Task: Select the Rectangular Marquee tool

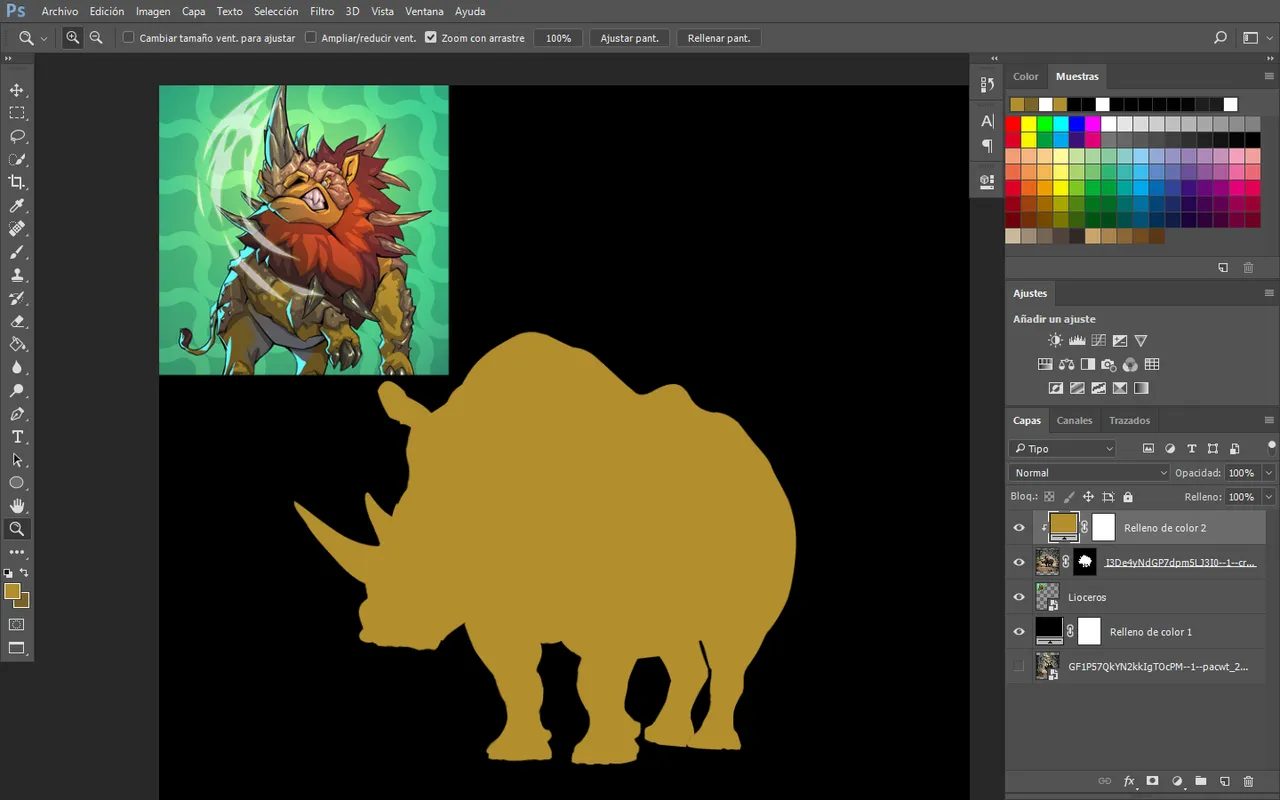Action: (17, 113)
